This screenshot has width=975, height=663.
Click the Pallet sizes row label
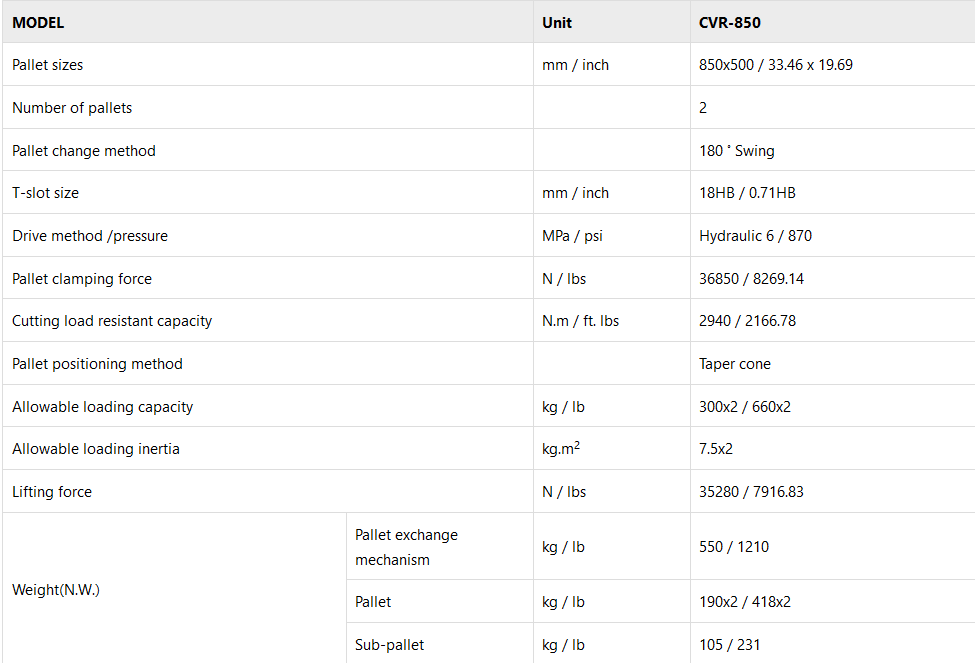coord(48,65)
